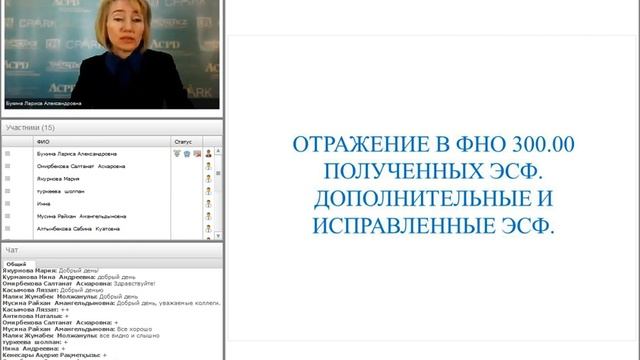This screenshot has height=360, width=640.
Task: Sort participants by the ФИО column header
Action: click(x=102, y=142)
